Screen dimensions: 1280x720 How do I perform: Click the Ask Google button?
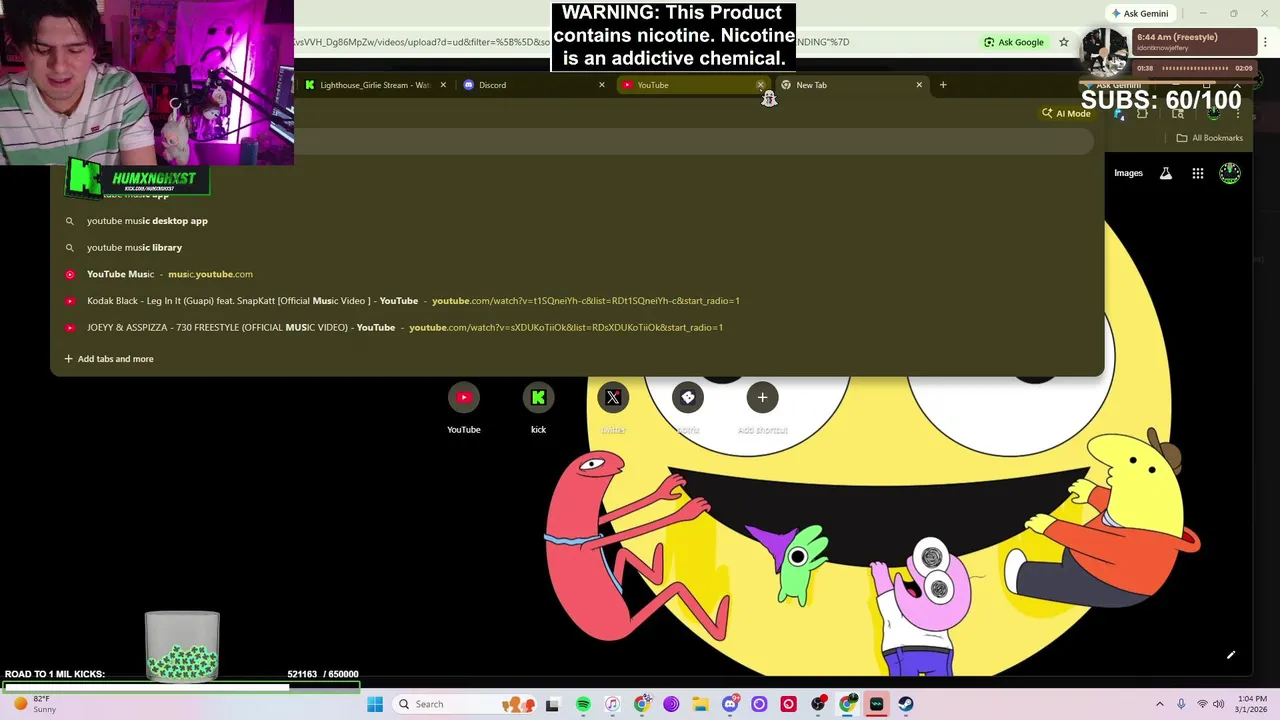[1014, 42]
